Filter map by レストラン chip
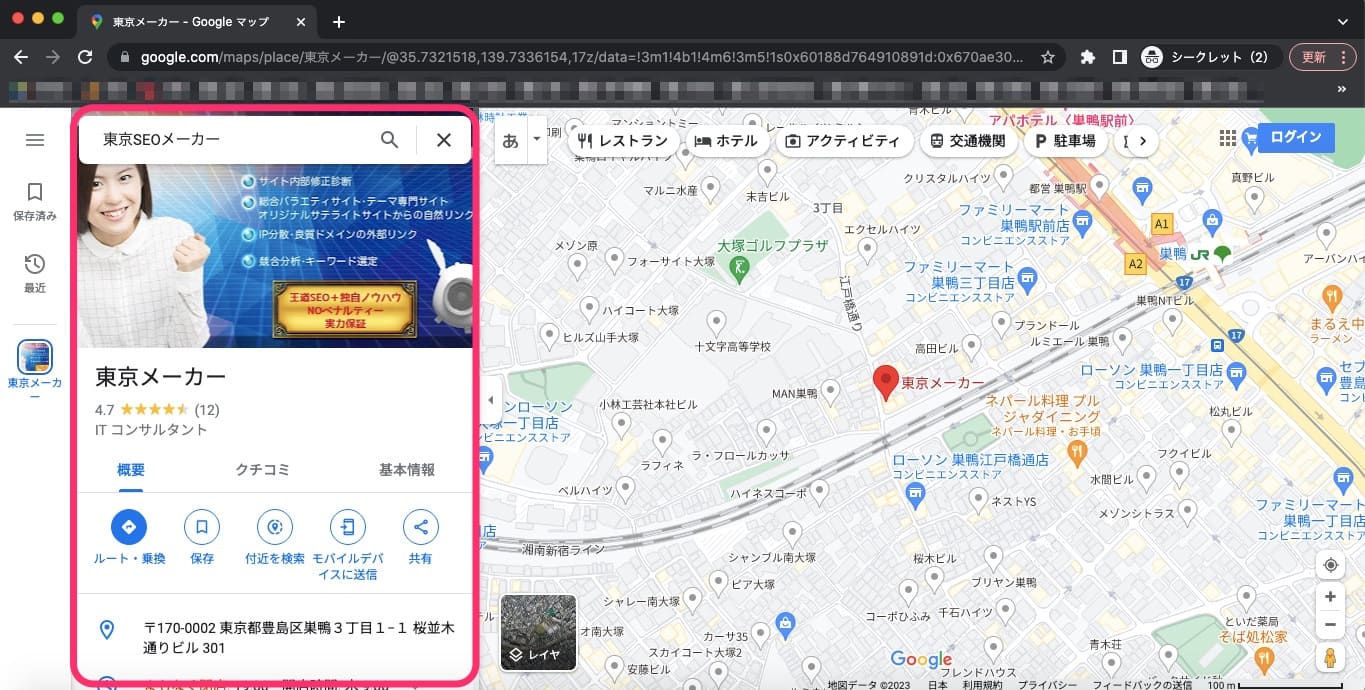1365x690 pixels. click(622, 141)
